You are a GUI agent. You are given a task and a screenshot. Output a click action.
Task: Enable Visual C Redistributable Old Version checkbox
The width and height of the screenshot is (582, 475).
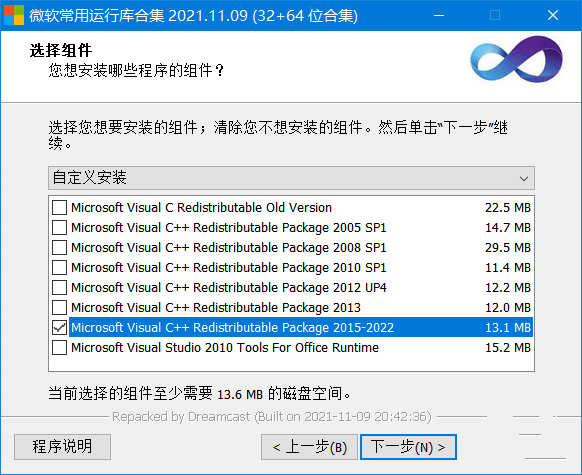click(59, 208)
